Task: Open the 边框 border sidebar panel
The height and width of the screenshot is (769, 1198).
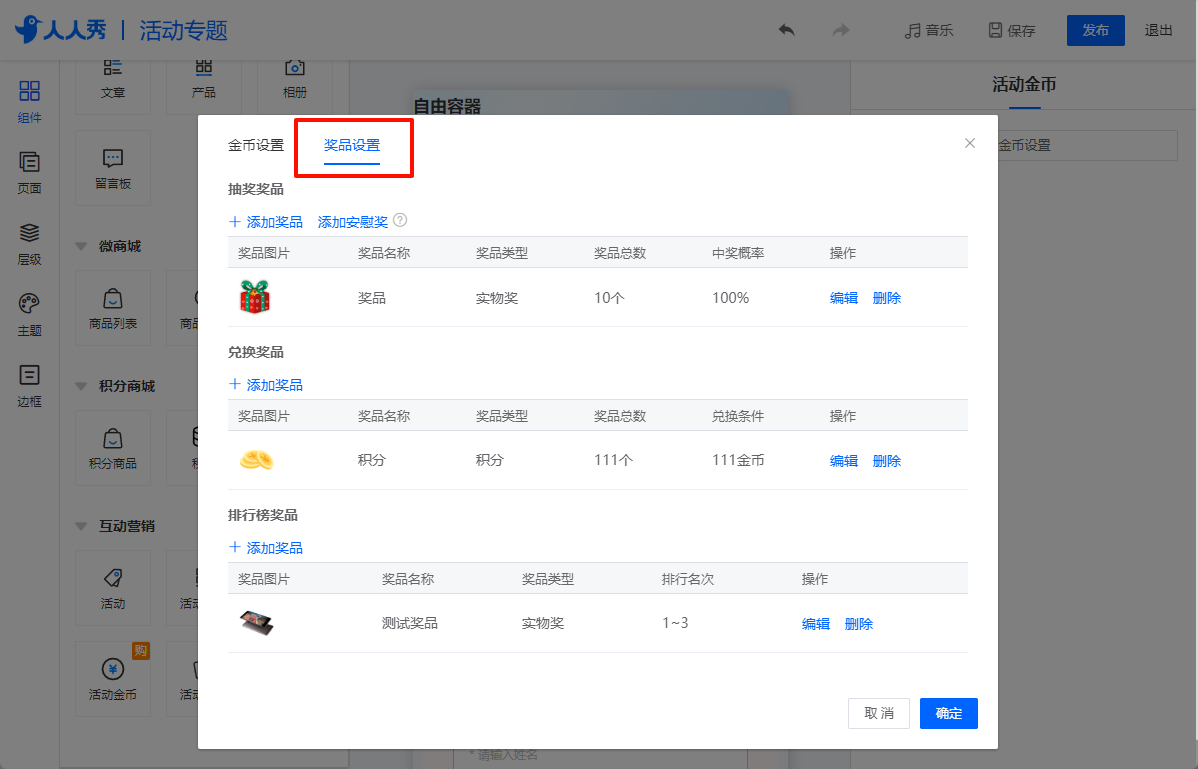Action: pos(29,386)
